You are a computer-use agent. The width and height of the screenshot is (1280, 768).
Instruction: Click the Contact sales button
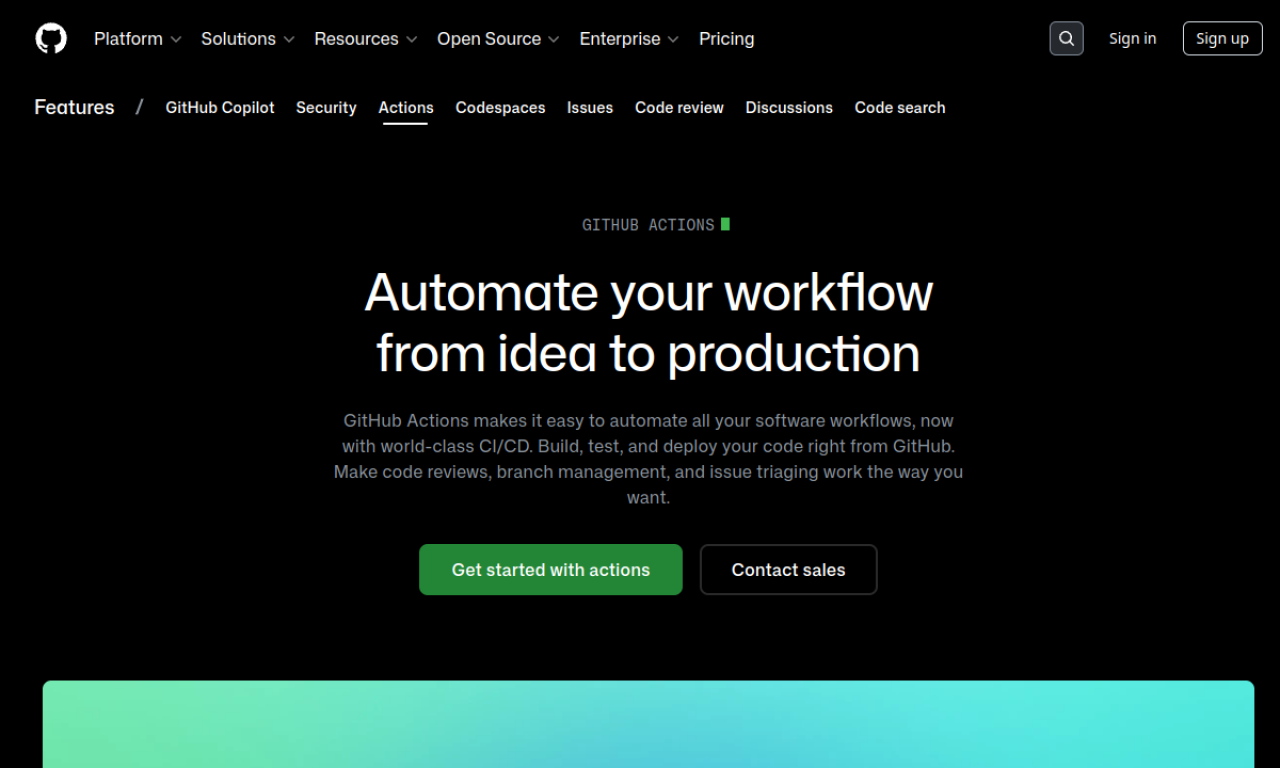[x=788, y=569]
